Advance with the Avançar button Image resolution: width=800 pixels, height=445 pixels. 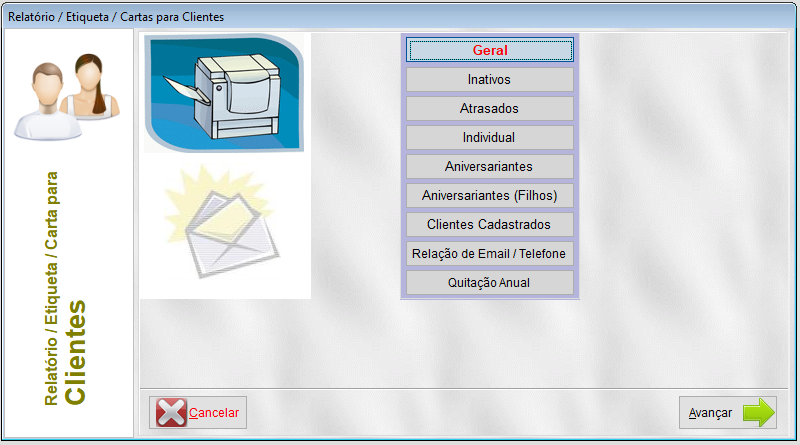(728, 412)
